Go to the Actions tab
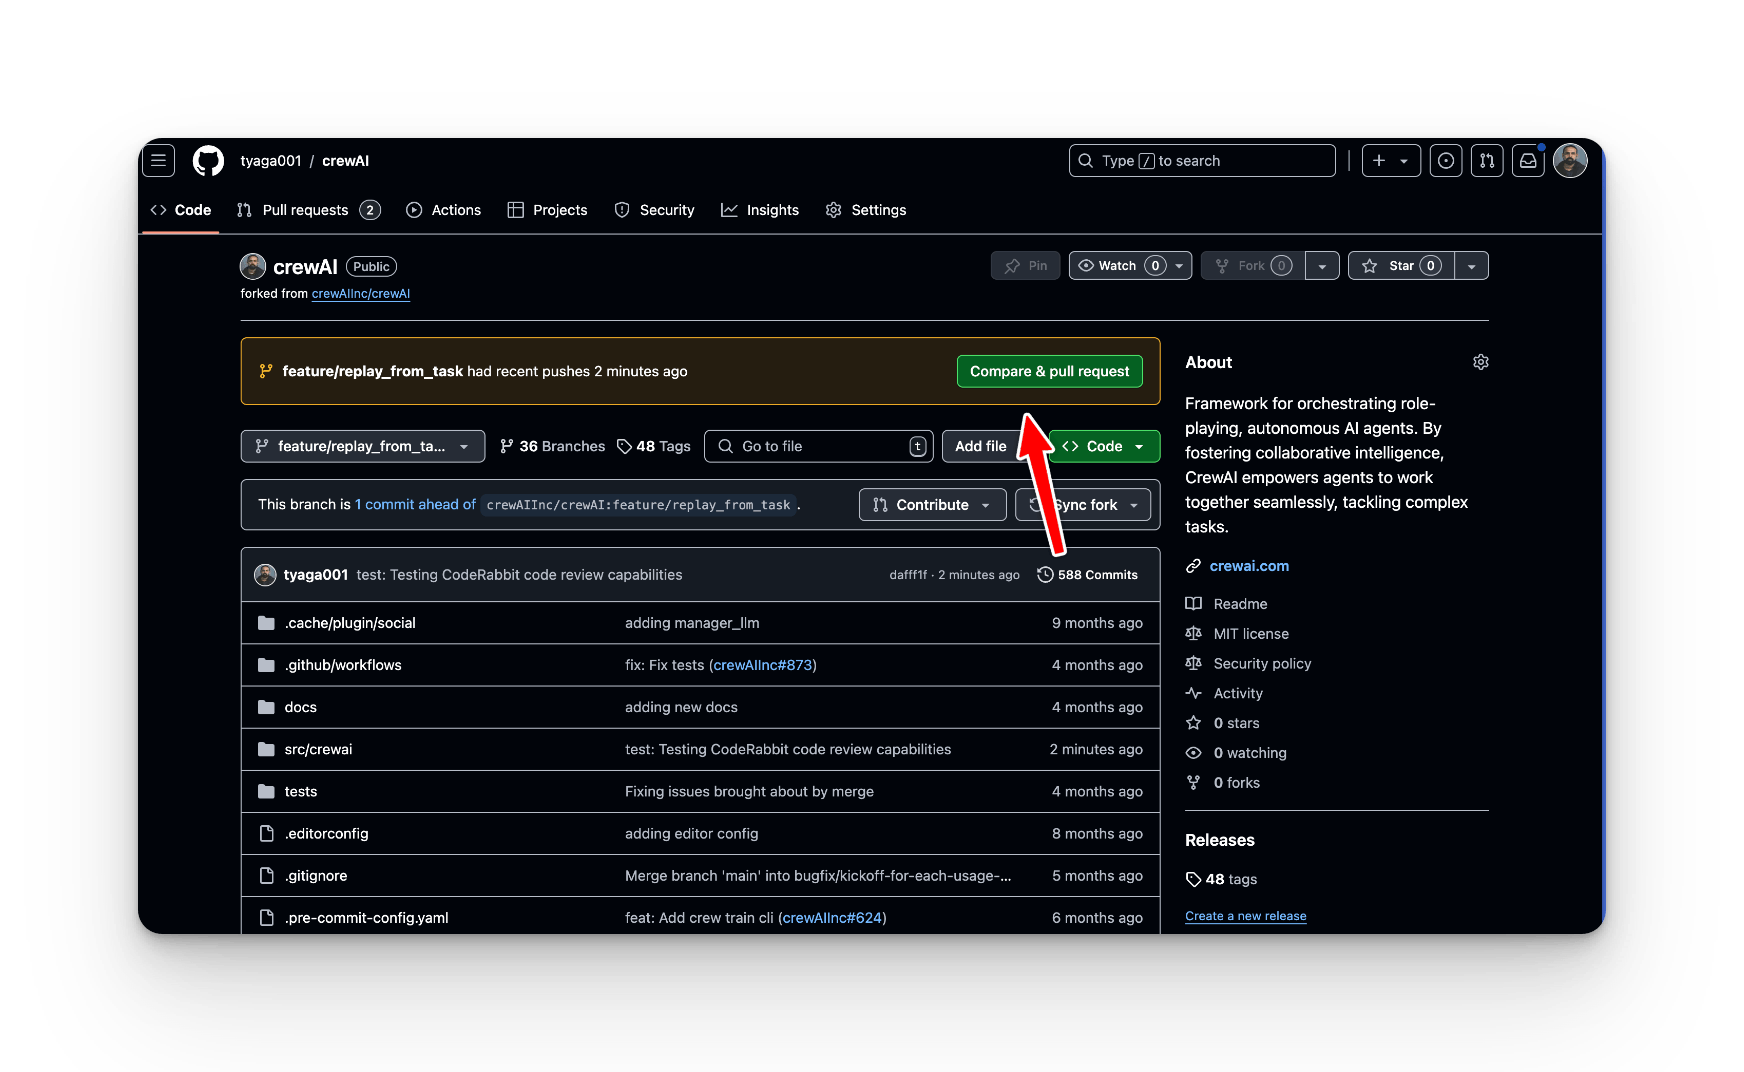The width and height of the screenshot is (1744, 1072). pos(443,210)
